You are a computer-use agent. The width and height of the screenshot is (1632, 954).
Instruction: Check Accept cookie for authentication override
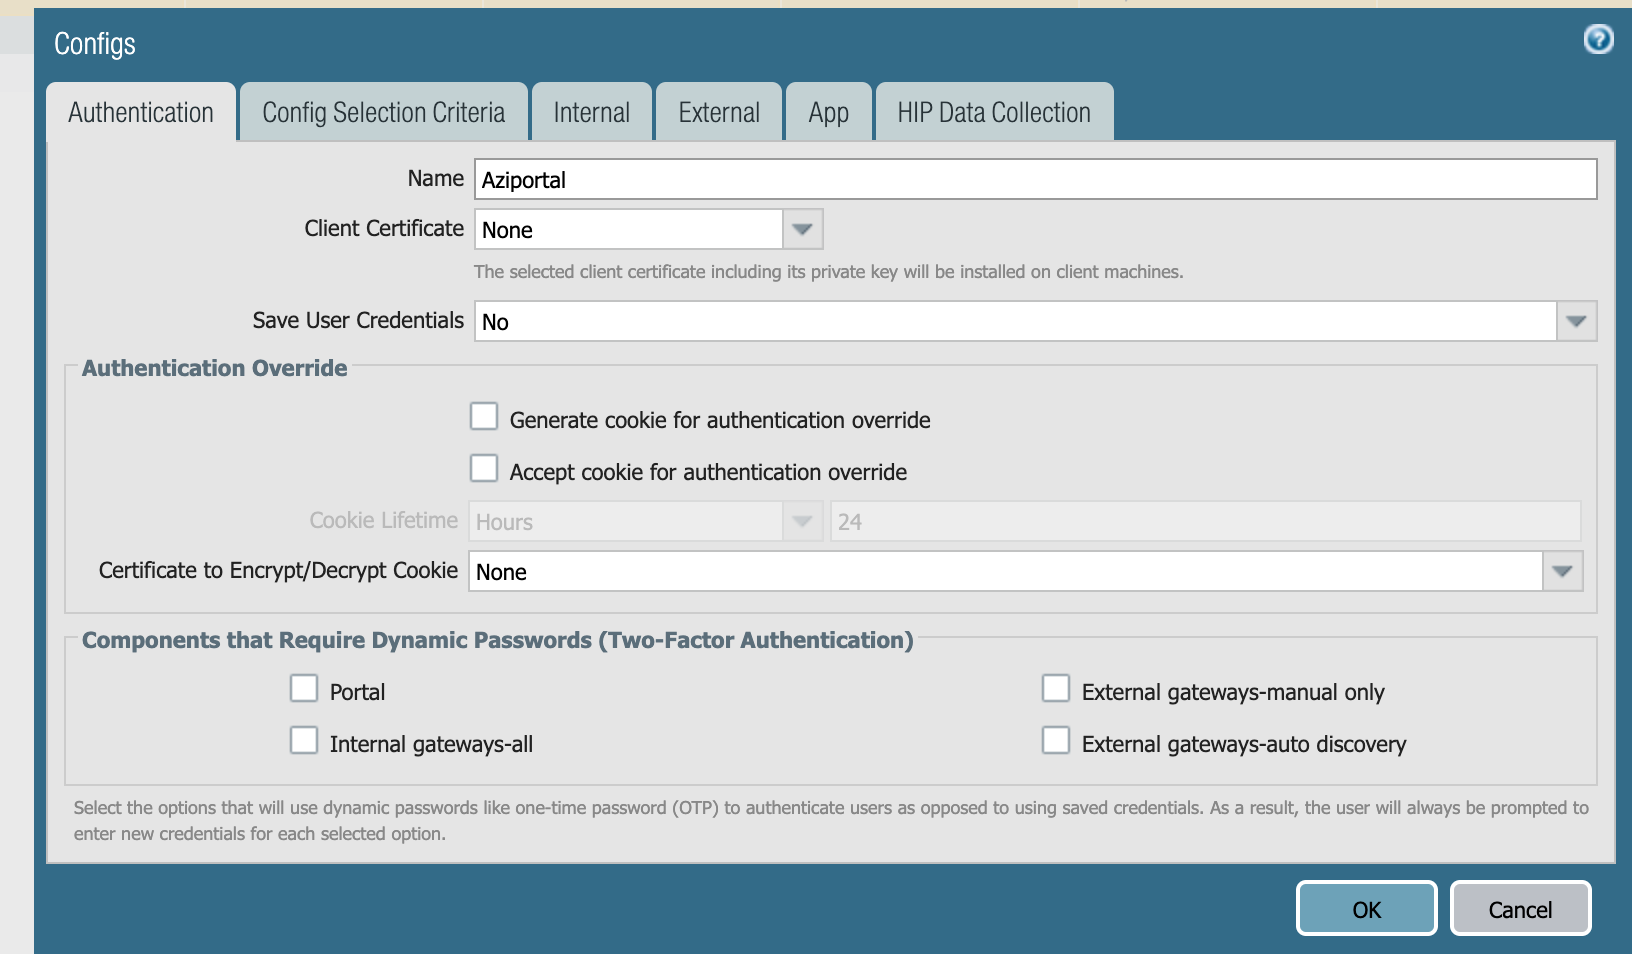click(484, 469)
